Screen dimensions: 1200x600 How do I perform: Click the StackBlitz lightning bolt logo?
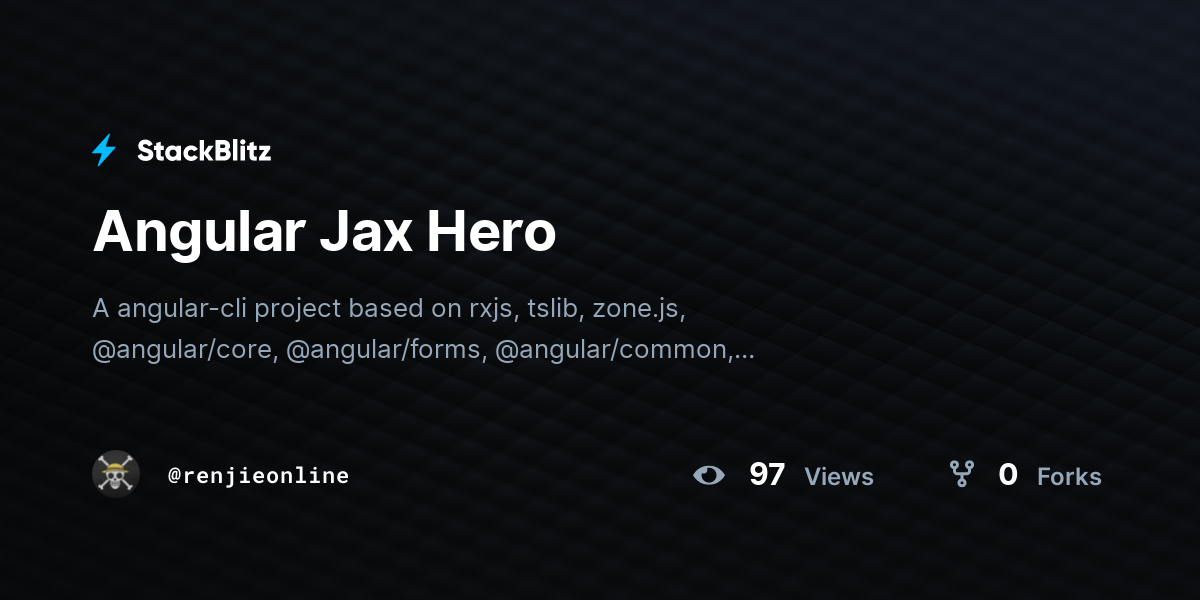click(x=104, y=151)
